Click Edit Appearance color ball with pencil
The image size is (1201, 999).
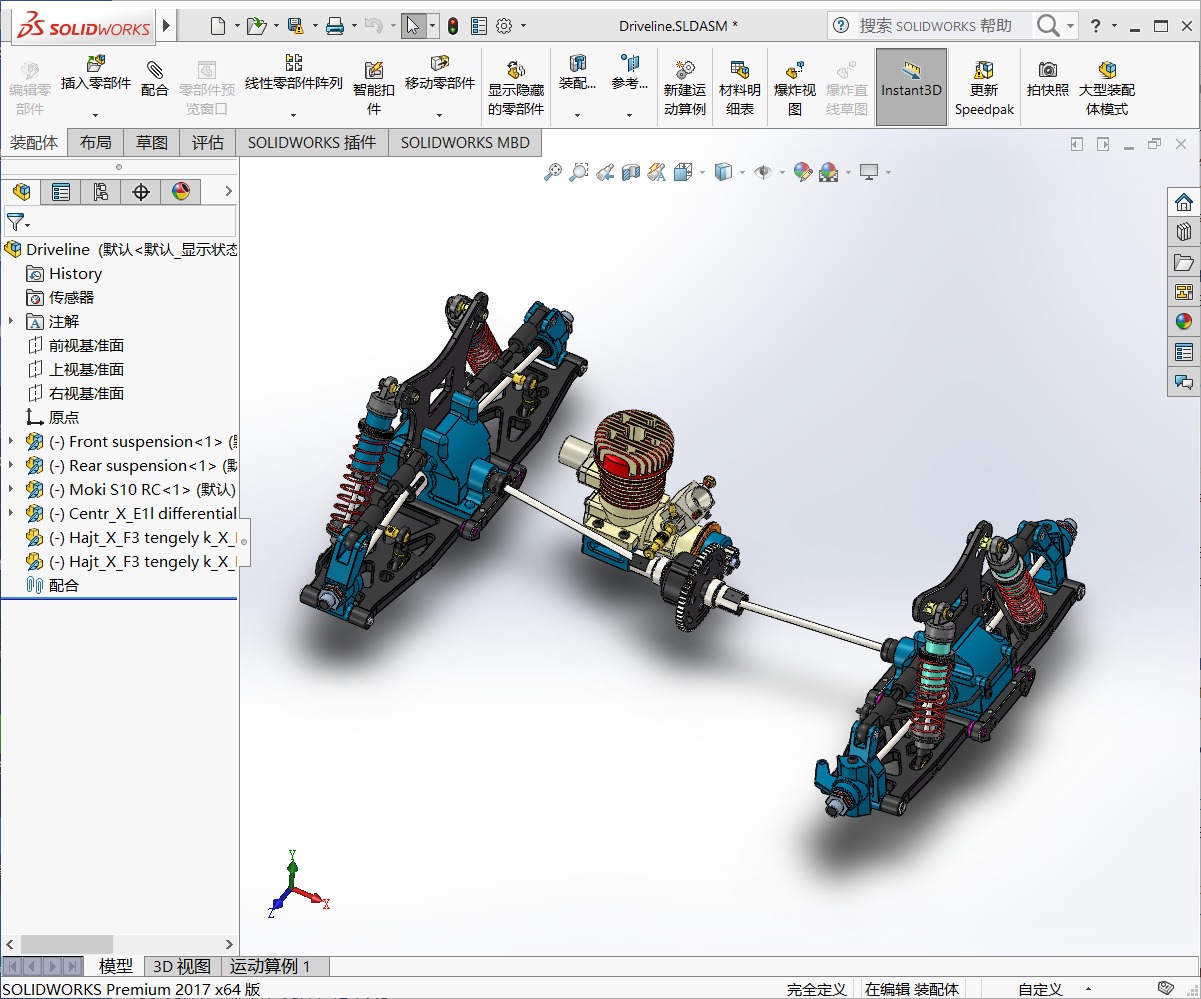(803, 172)
